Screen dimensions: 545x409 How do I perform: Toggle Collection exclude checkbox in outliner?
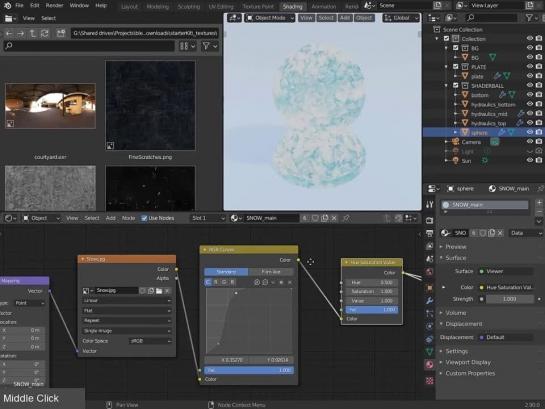tap(447, 39)
